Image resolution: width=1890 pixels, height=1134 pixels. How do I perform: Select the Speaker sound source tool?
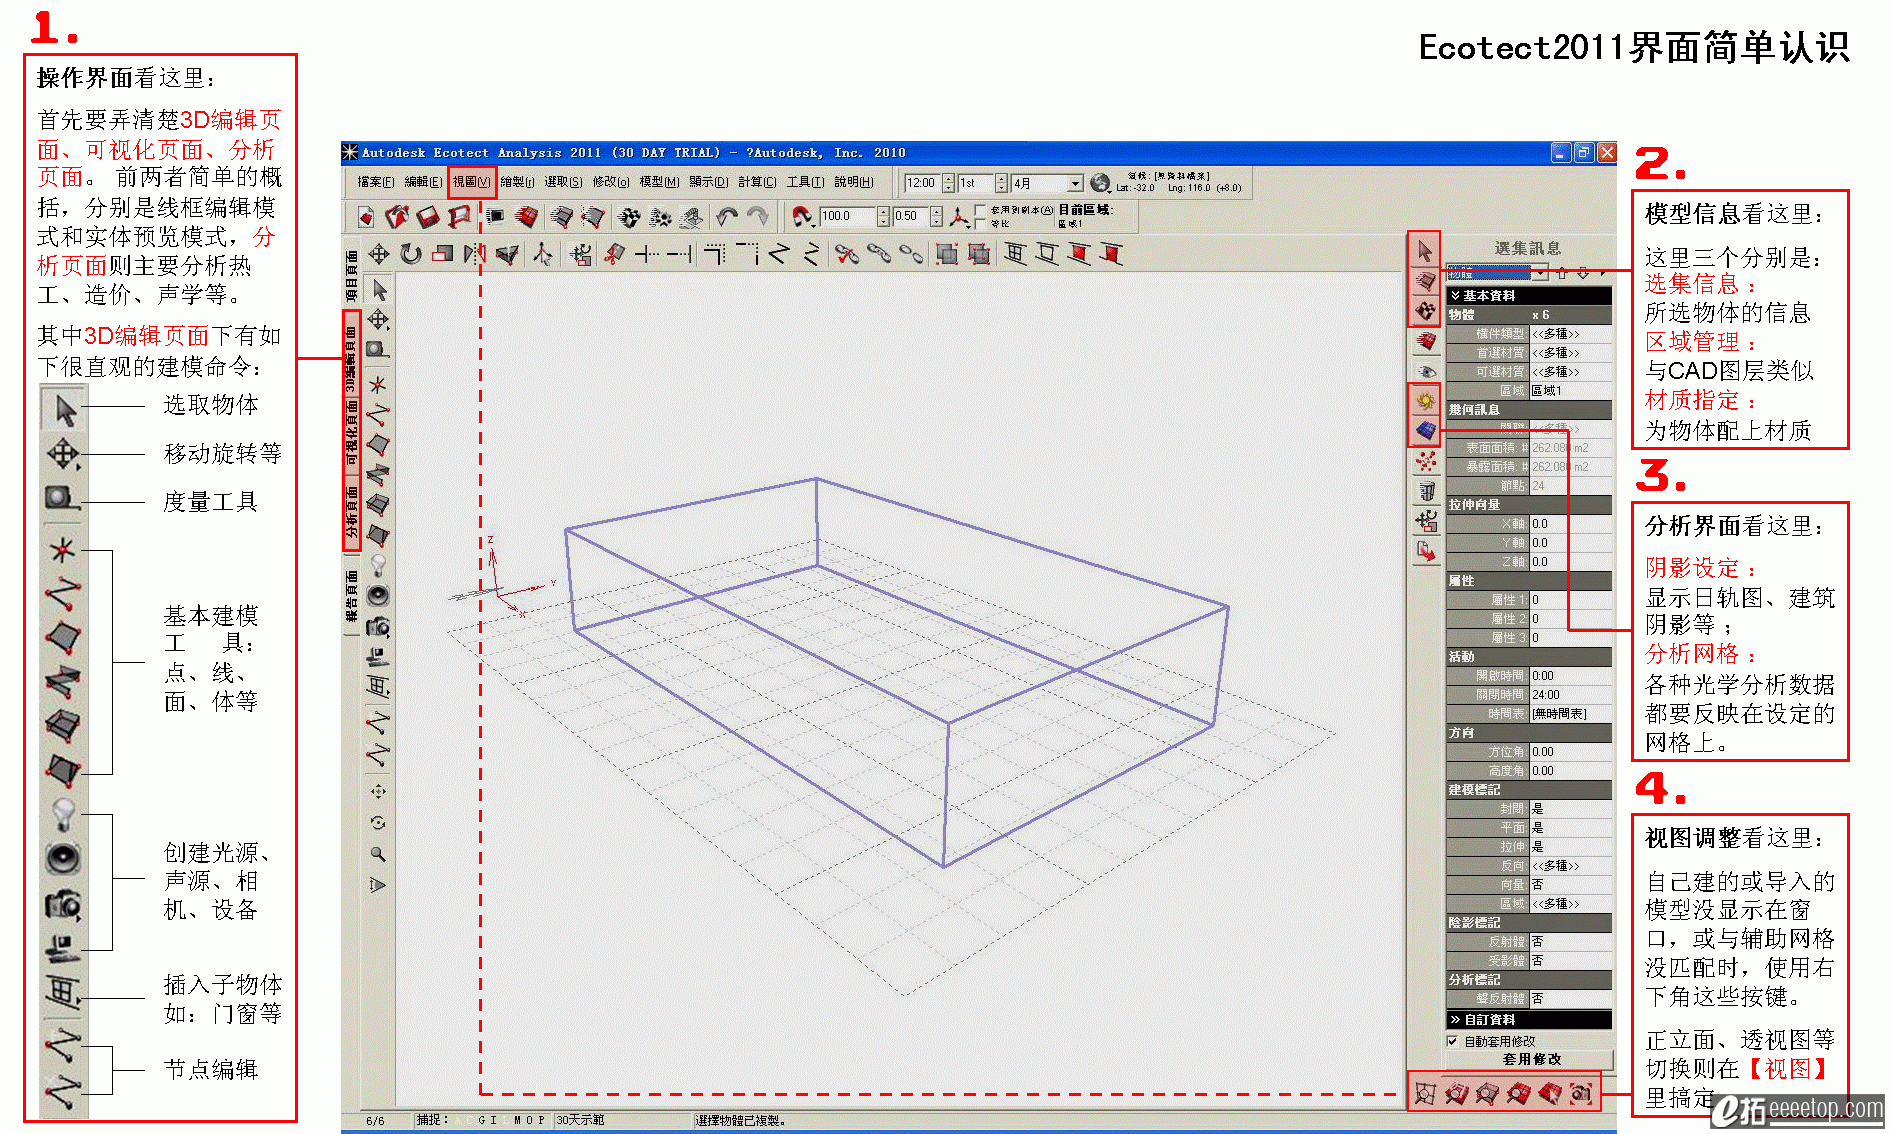pyautogui.click(x=378, y=596)
